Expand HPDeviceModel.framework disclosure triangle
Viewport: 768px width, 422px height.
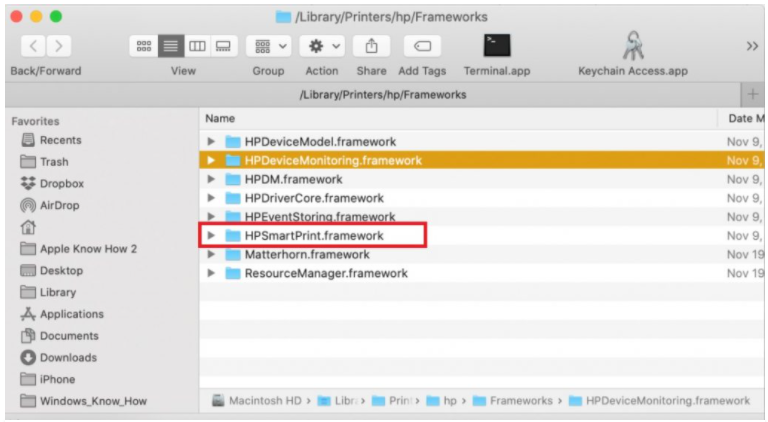click(x=211, y=142)
